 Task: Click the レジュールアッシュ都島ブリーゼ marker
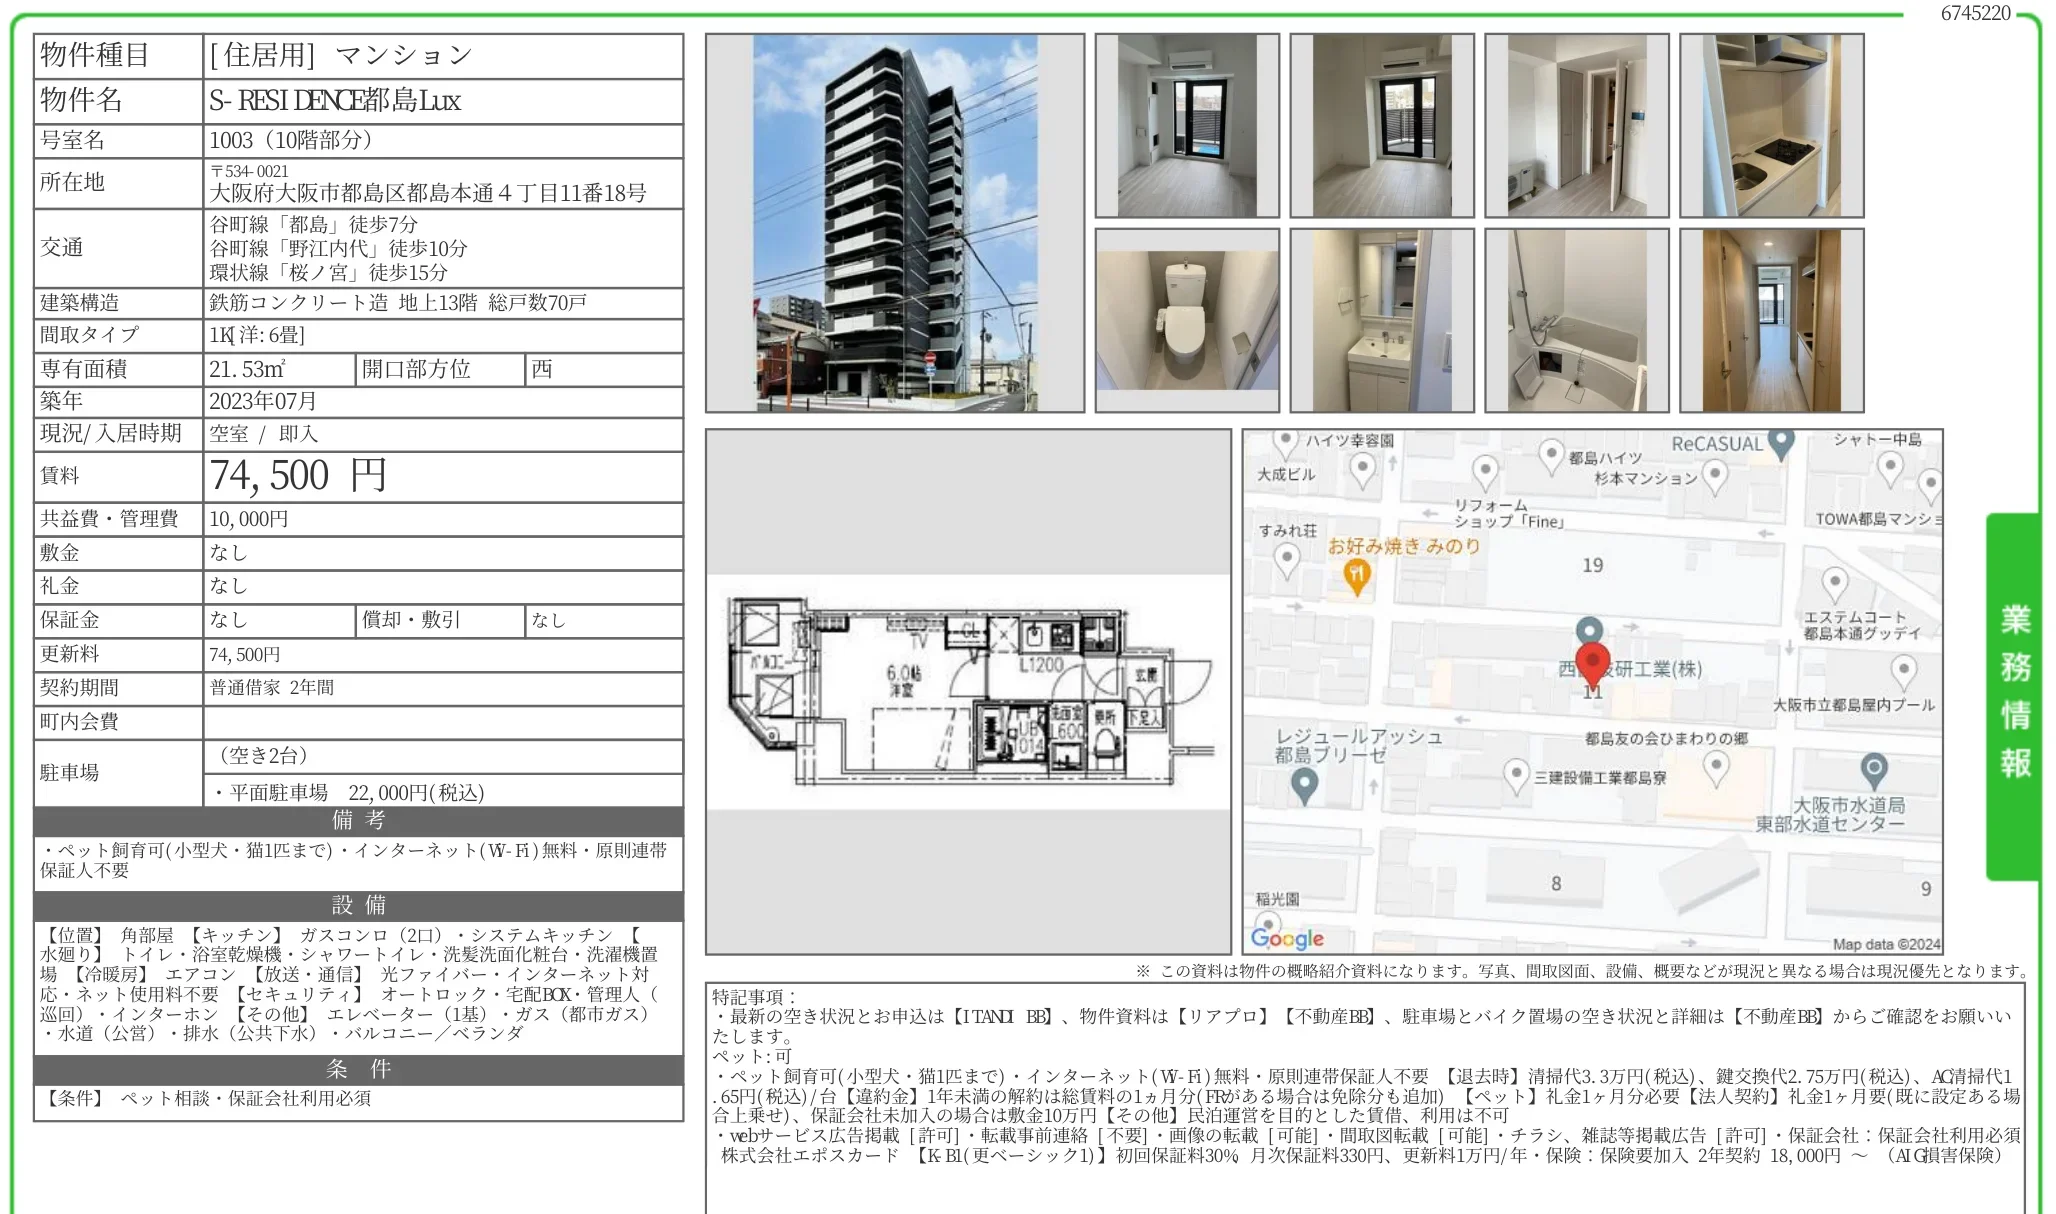tap(1304, 788)
